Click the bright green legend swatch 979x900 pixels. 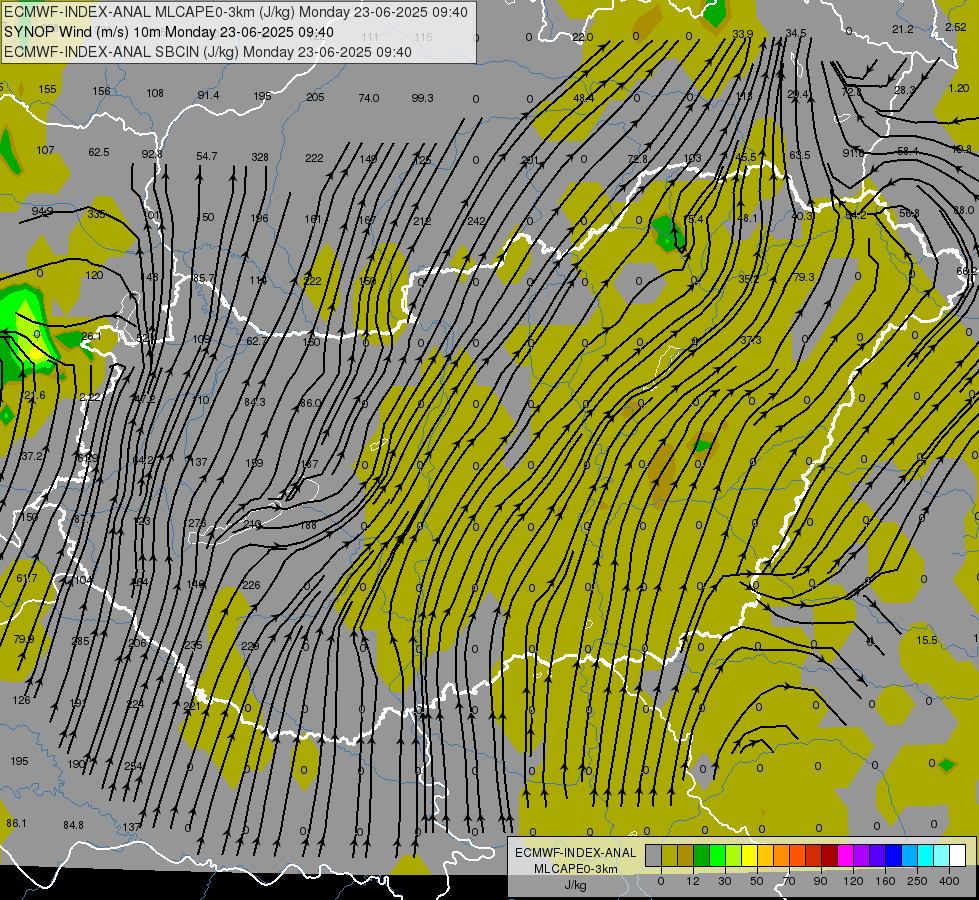point(717,856)
